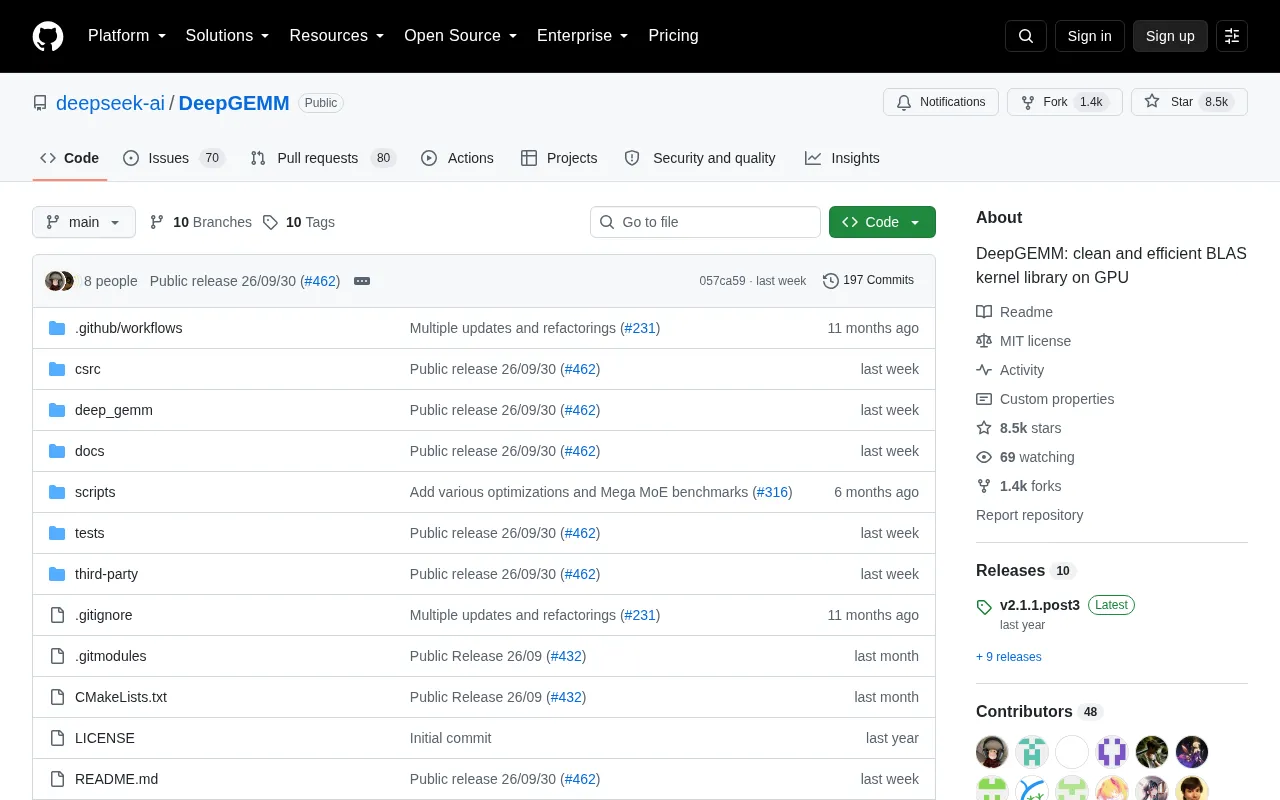Focus the Go to file field
The image size is (1280, 800).
(705, 222)
